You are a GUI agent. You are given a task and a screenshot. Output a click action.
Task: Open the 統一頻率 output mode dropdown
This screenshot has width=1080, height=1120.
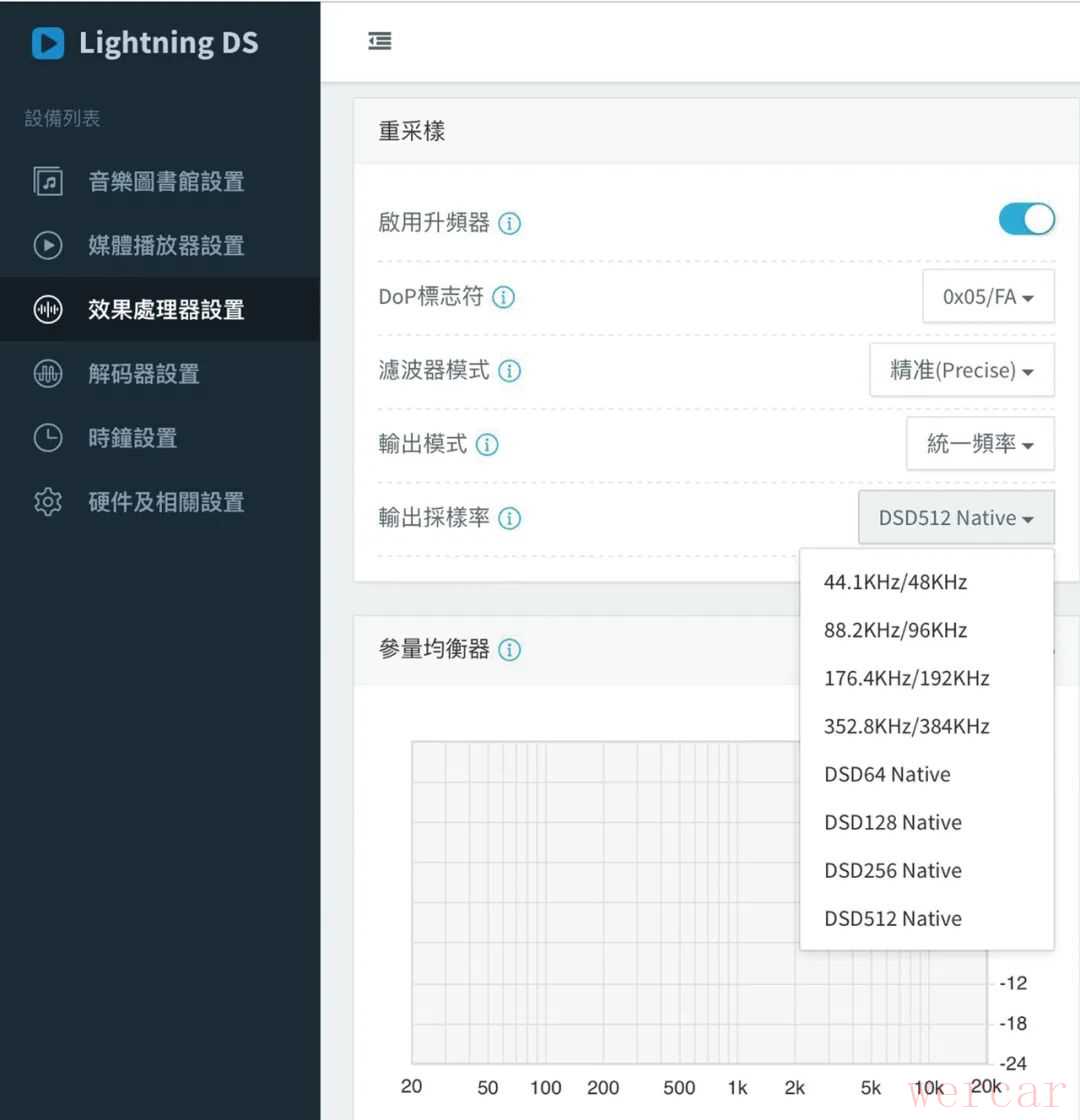coord(979,444)
